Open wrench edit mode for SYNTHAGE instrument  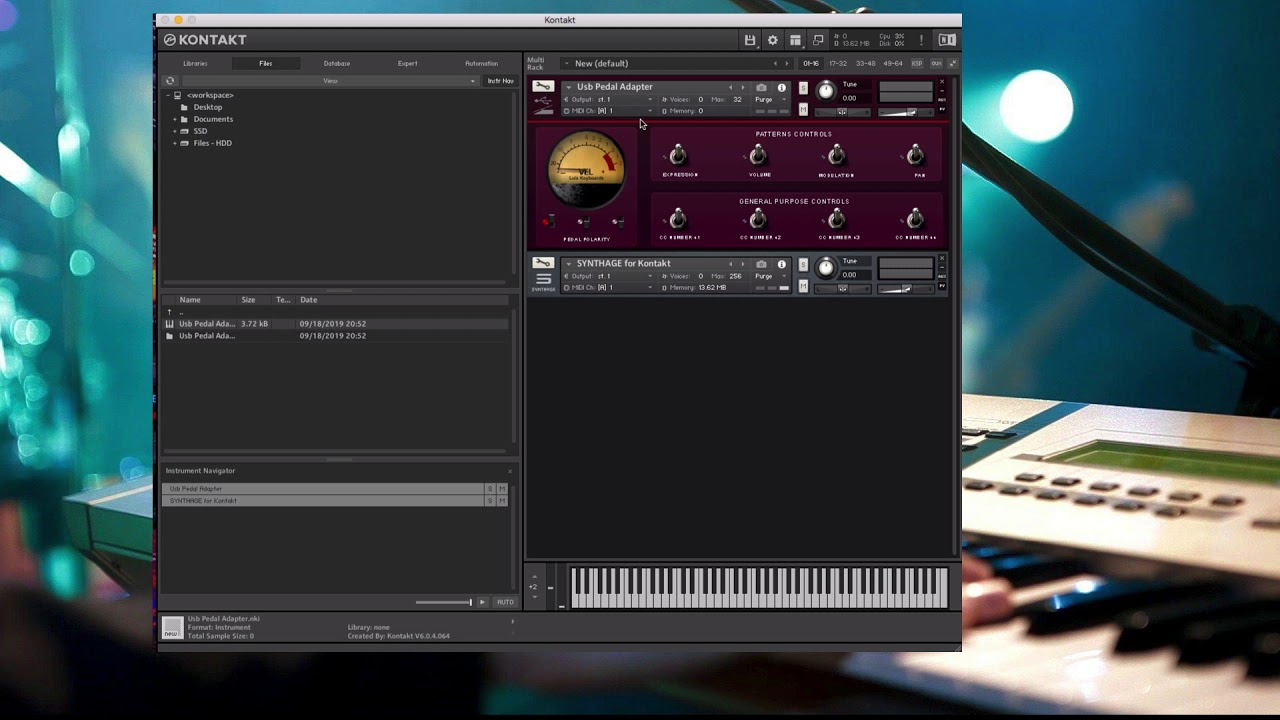(x=543, y=263)
